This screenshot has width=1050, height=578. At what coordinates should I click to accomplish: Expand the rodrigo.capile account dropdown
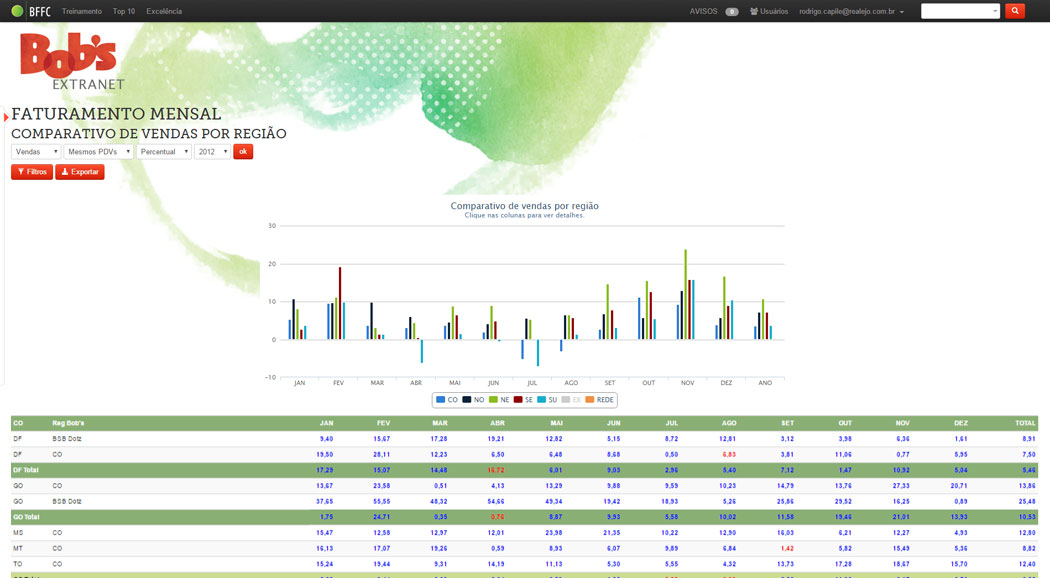[x=851, y=11]
